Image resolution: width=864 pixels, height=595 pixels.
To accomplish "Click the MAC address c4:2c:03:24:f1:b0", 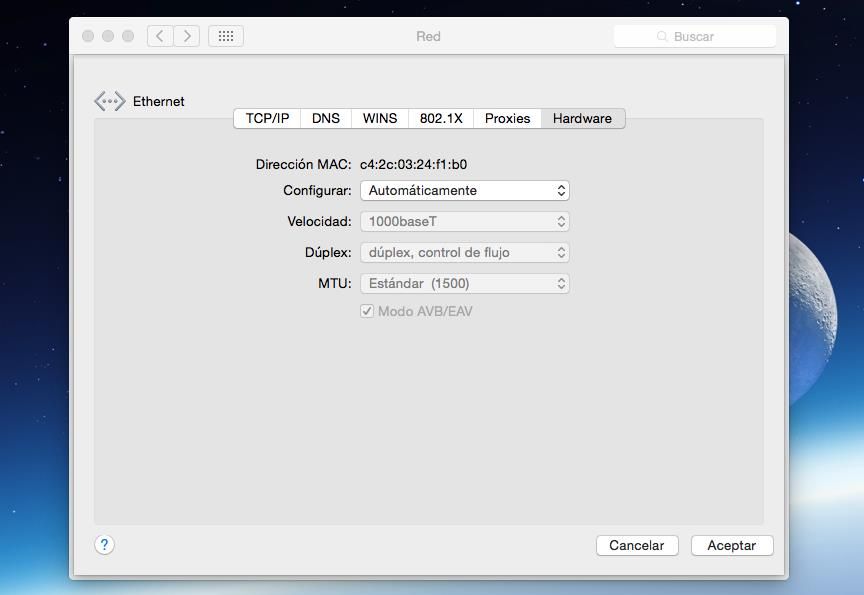I will pos(413,164).
